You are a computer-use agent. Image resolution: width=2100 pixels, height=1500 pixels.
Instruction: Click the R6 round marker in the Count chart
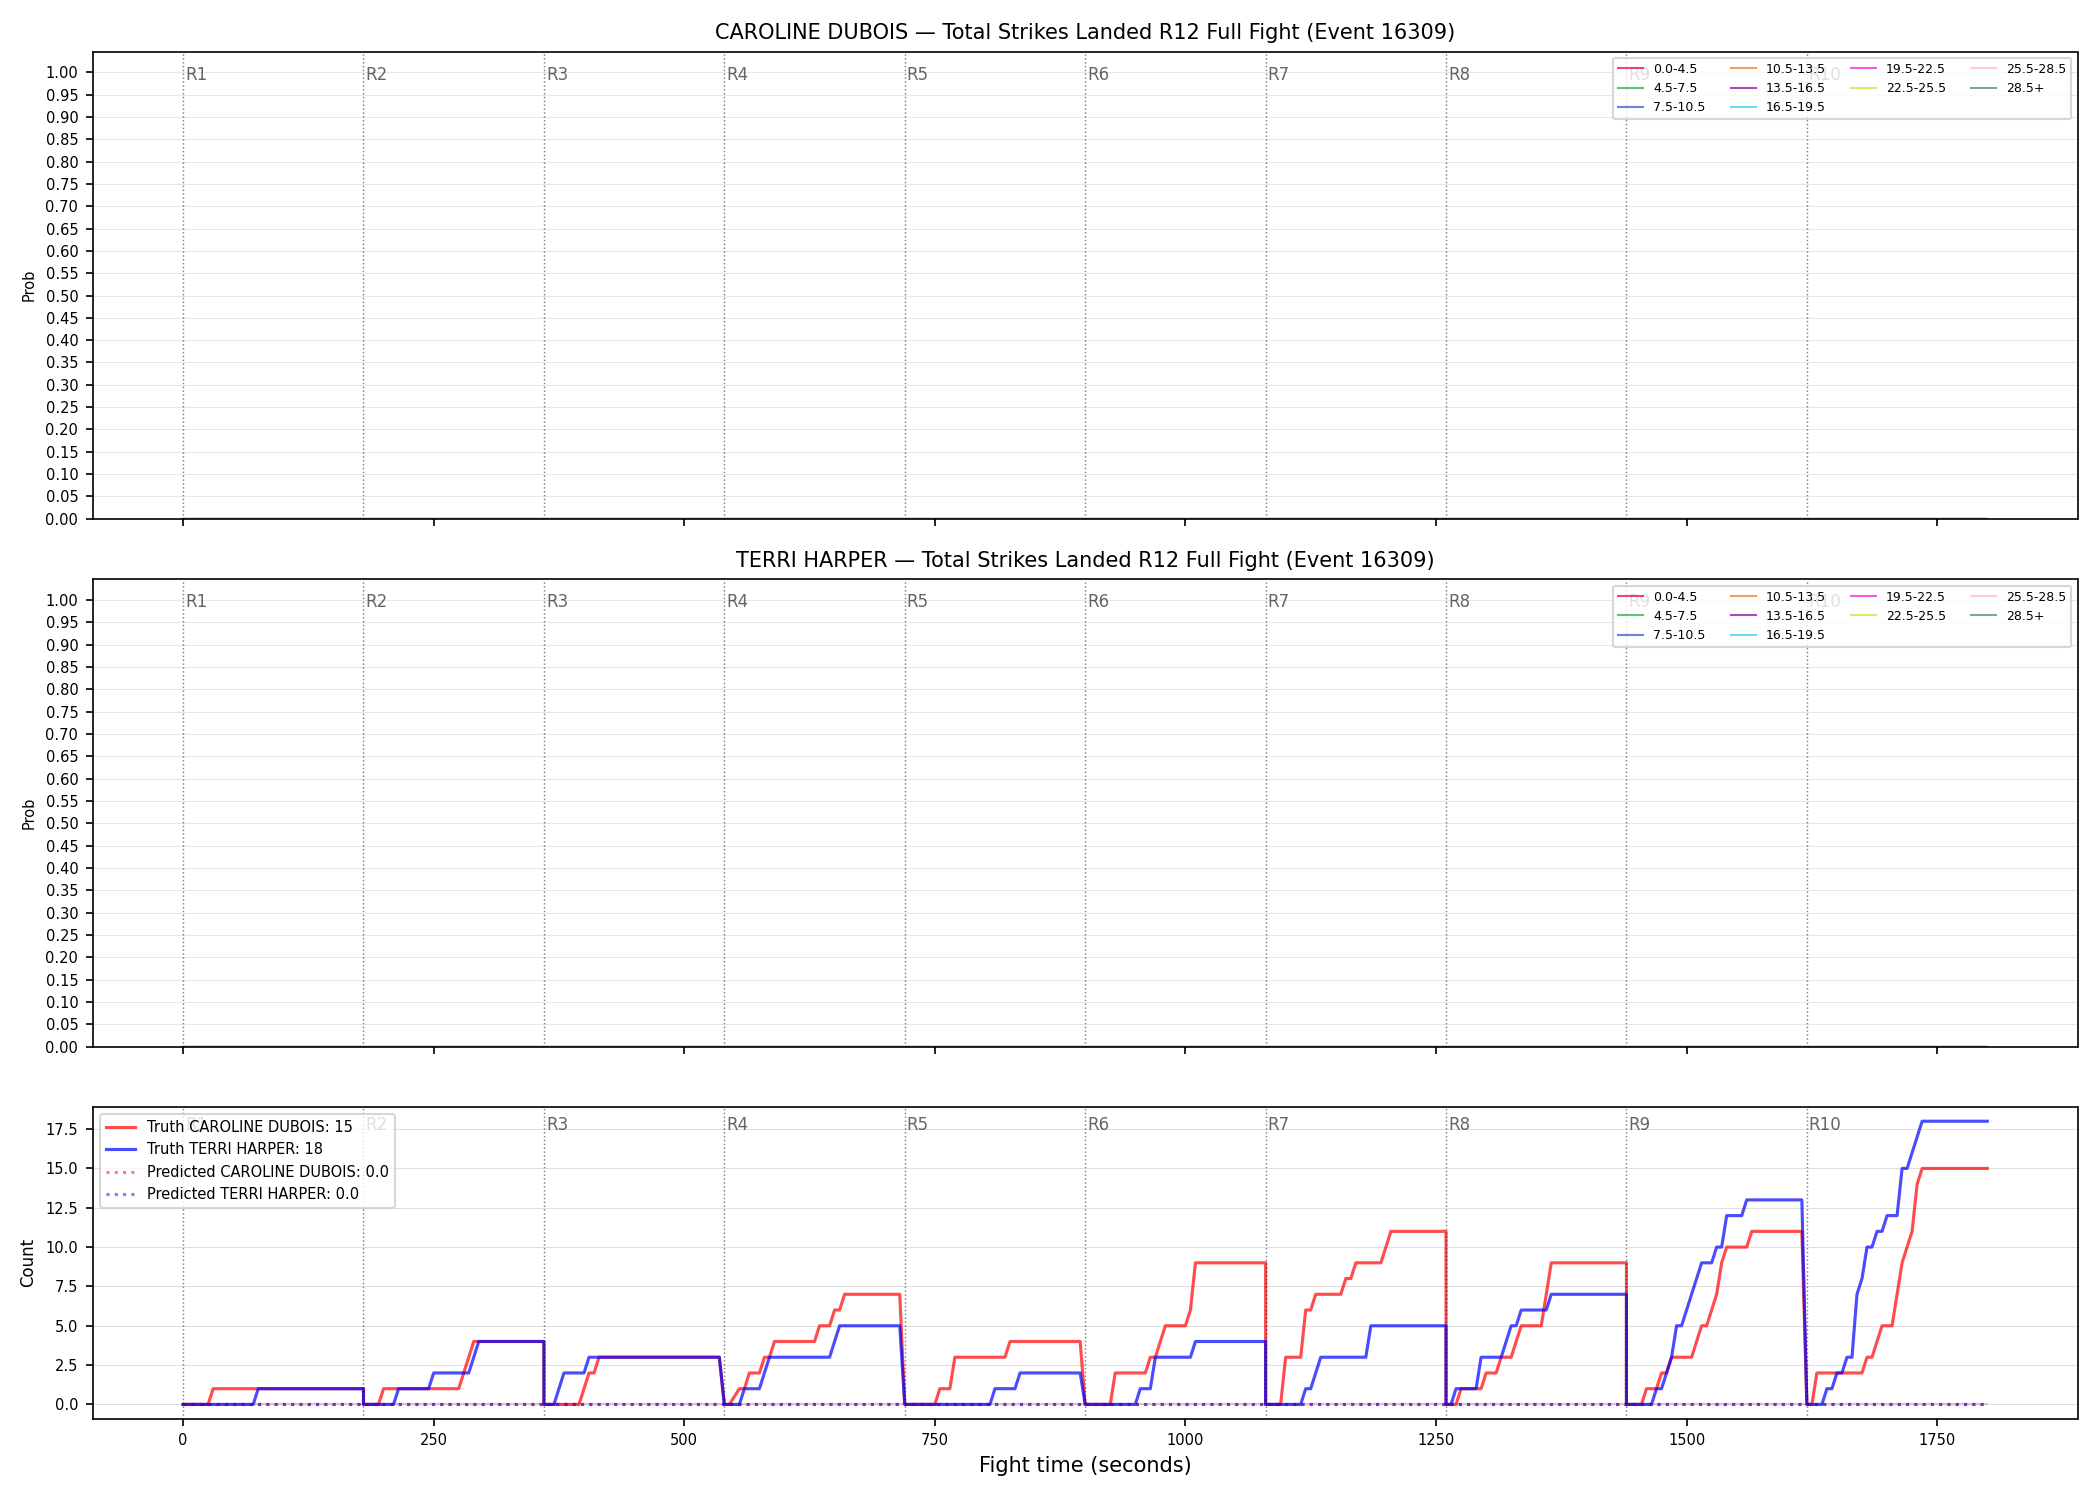pyautogui.click(x=1098, y=1125)
